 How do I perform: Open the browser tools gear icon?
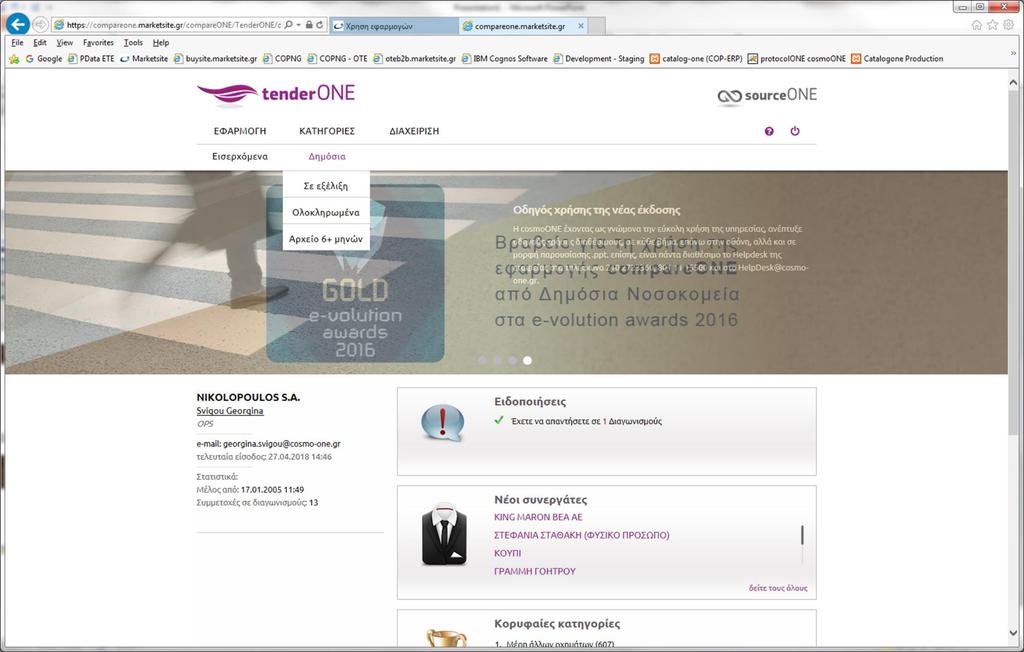[x=1009, y=25]
